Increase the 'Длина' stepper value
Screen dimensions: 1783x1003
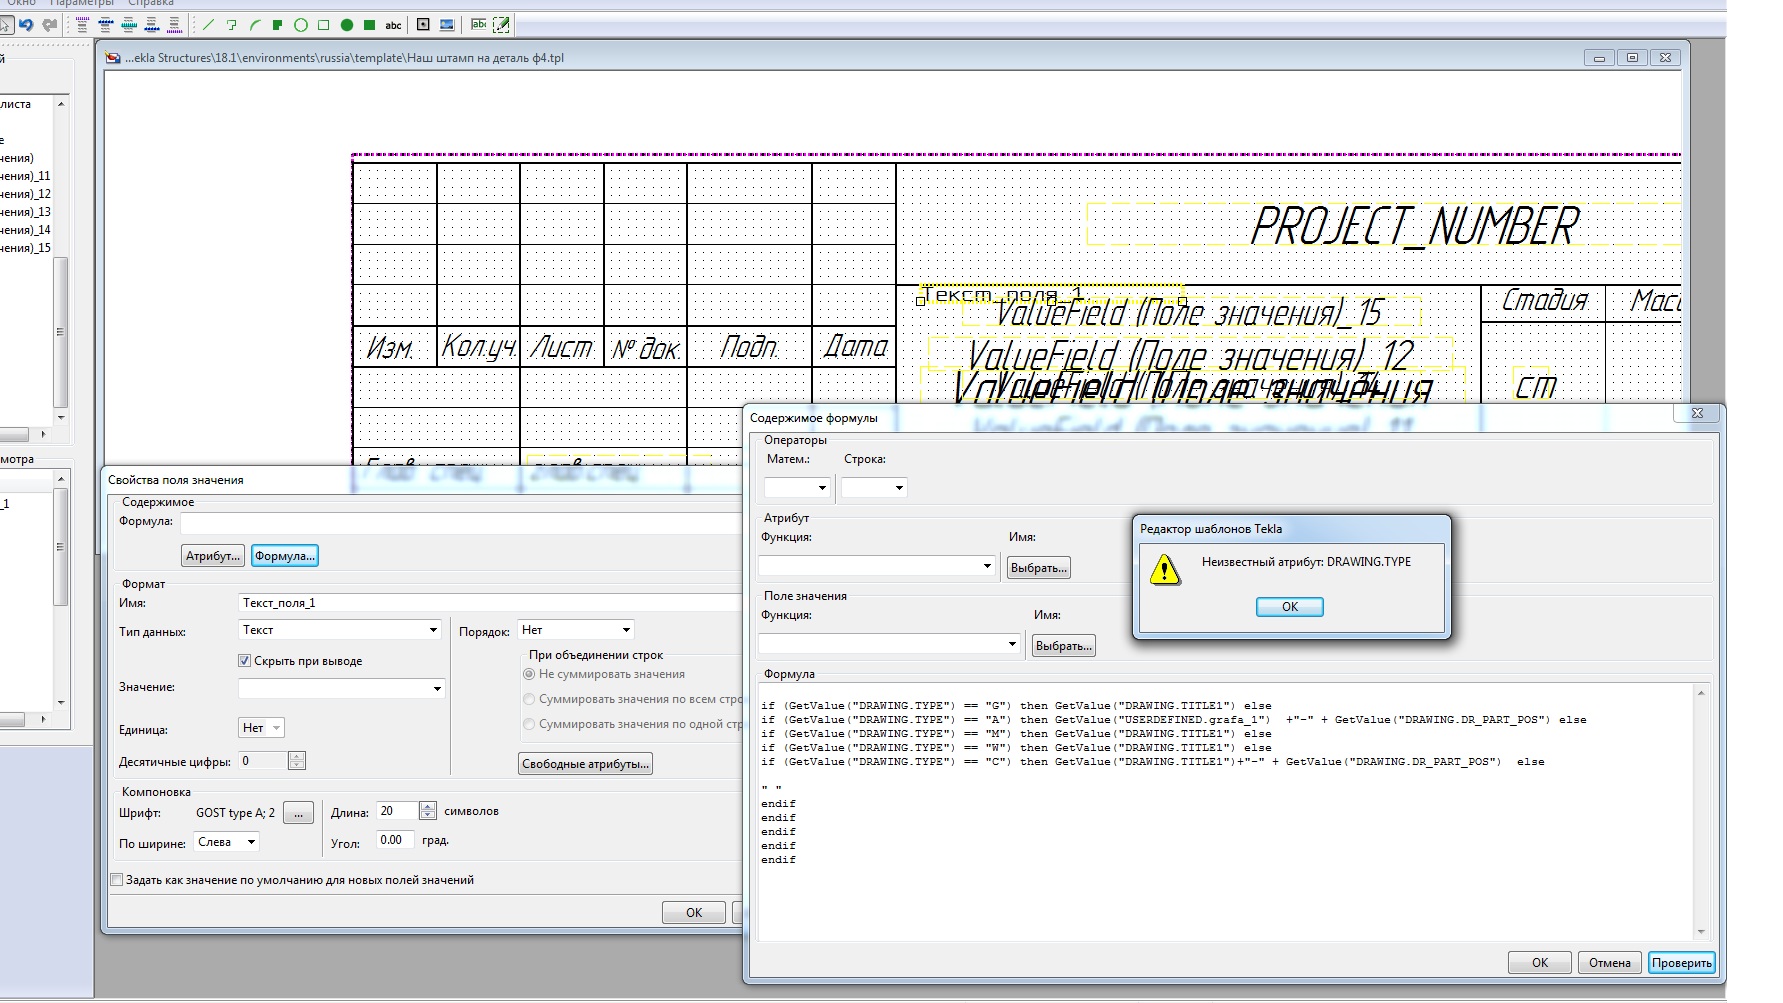(428, 806)
